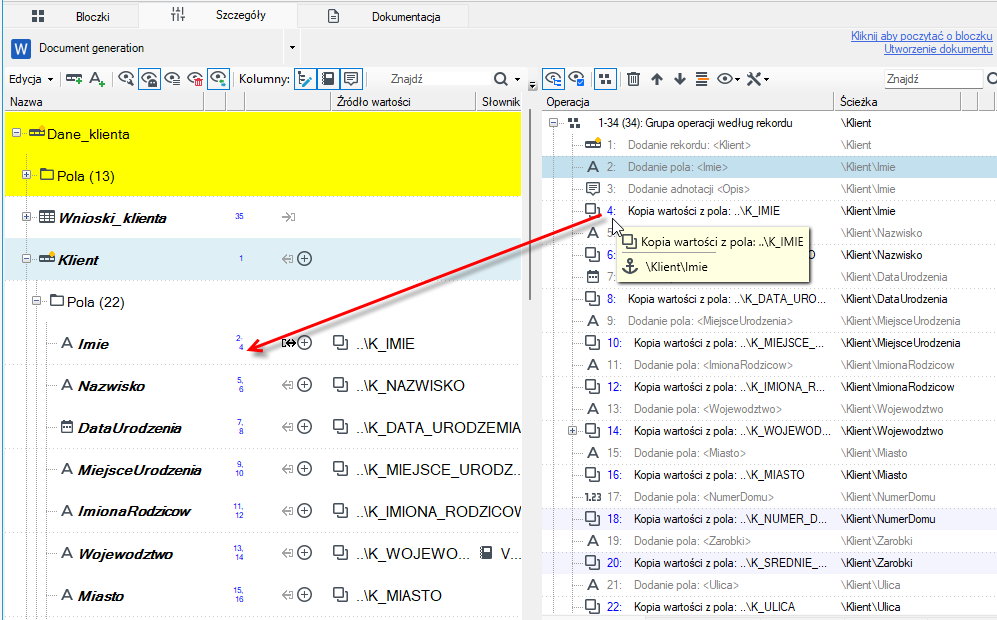The width and height of the screenshot is (997, 620).
Task: Delete the selected operation with trash icon
Action: click(x=633, y=79)
